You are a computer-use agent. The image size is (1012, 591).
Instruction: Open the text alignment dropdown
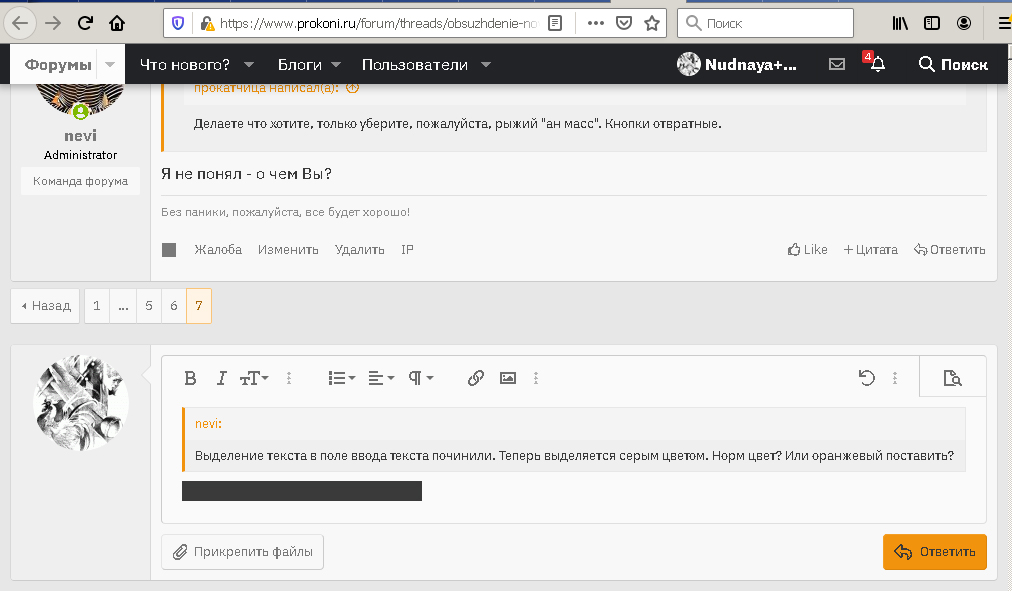point(379,378)
